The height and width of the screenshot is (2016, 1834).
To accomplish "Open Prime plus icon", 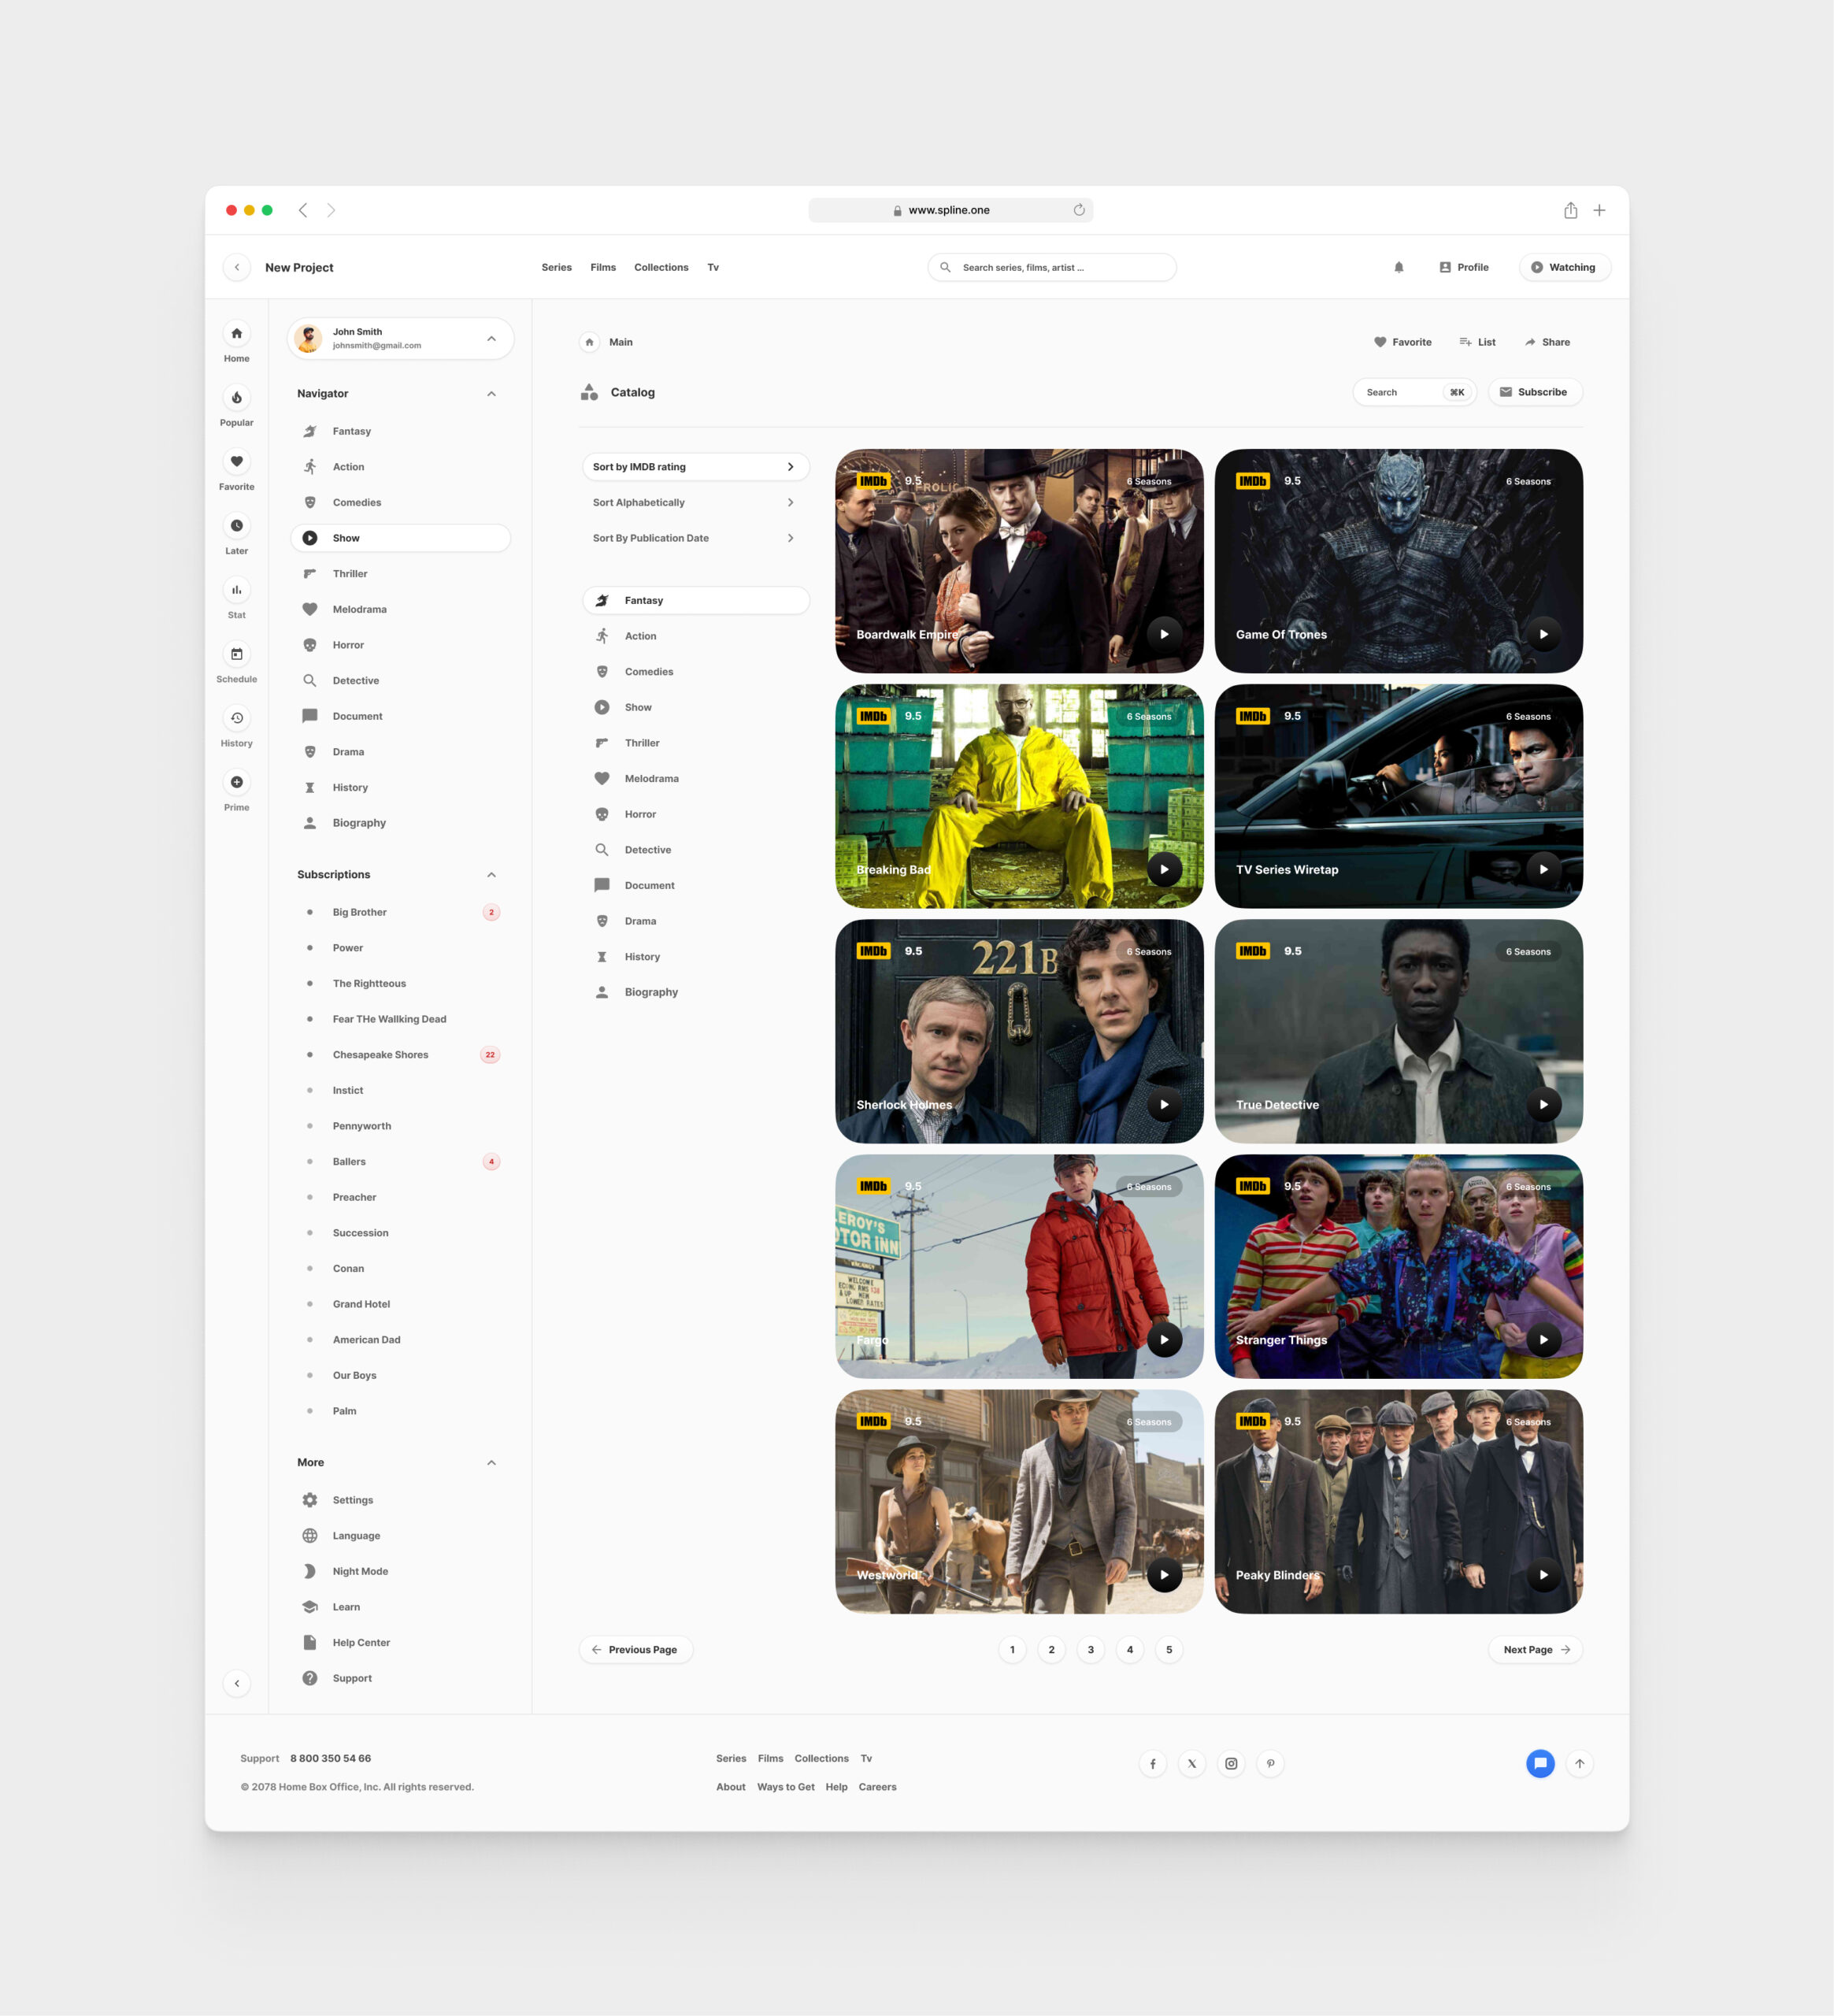I will point(236,782).
